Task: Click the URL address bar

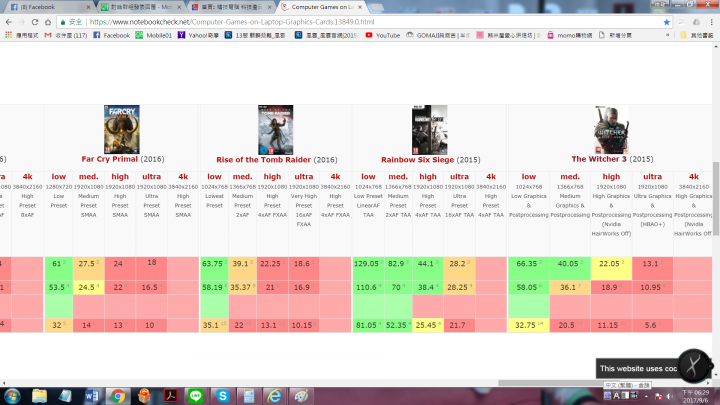Action: [x=367, y=22]
